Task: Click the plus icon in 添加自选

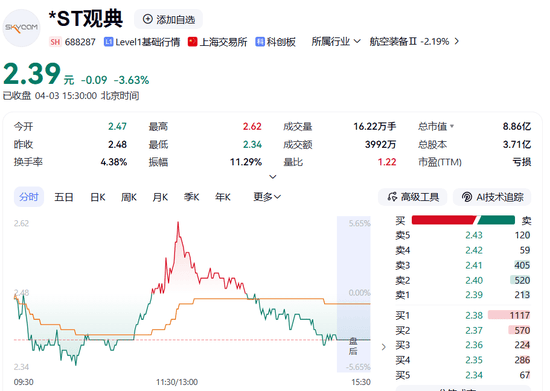Action: click(x=148, y=19)
